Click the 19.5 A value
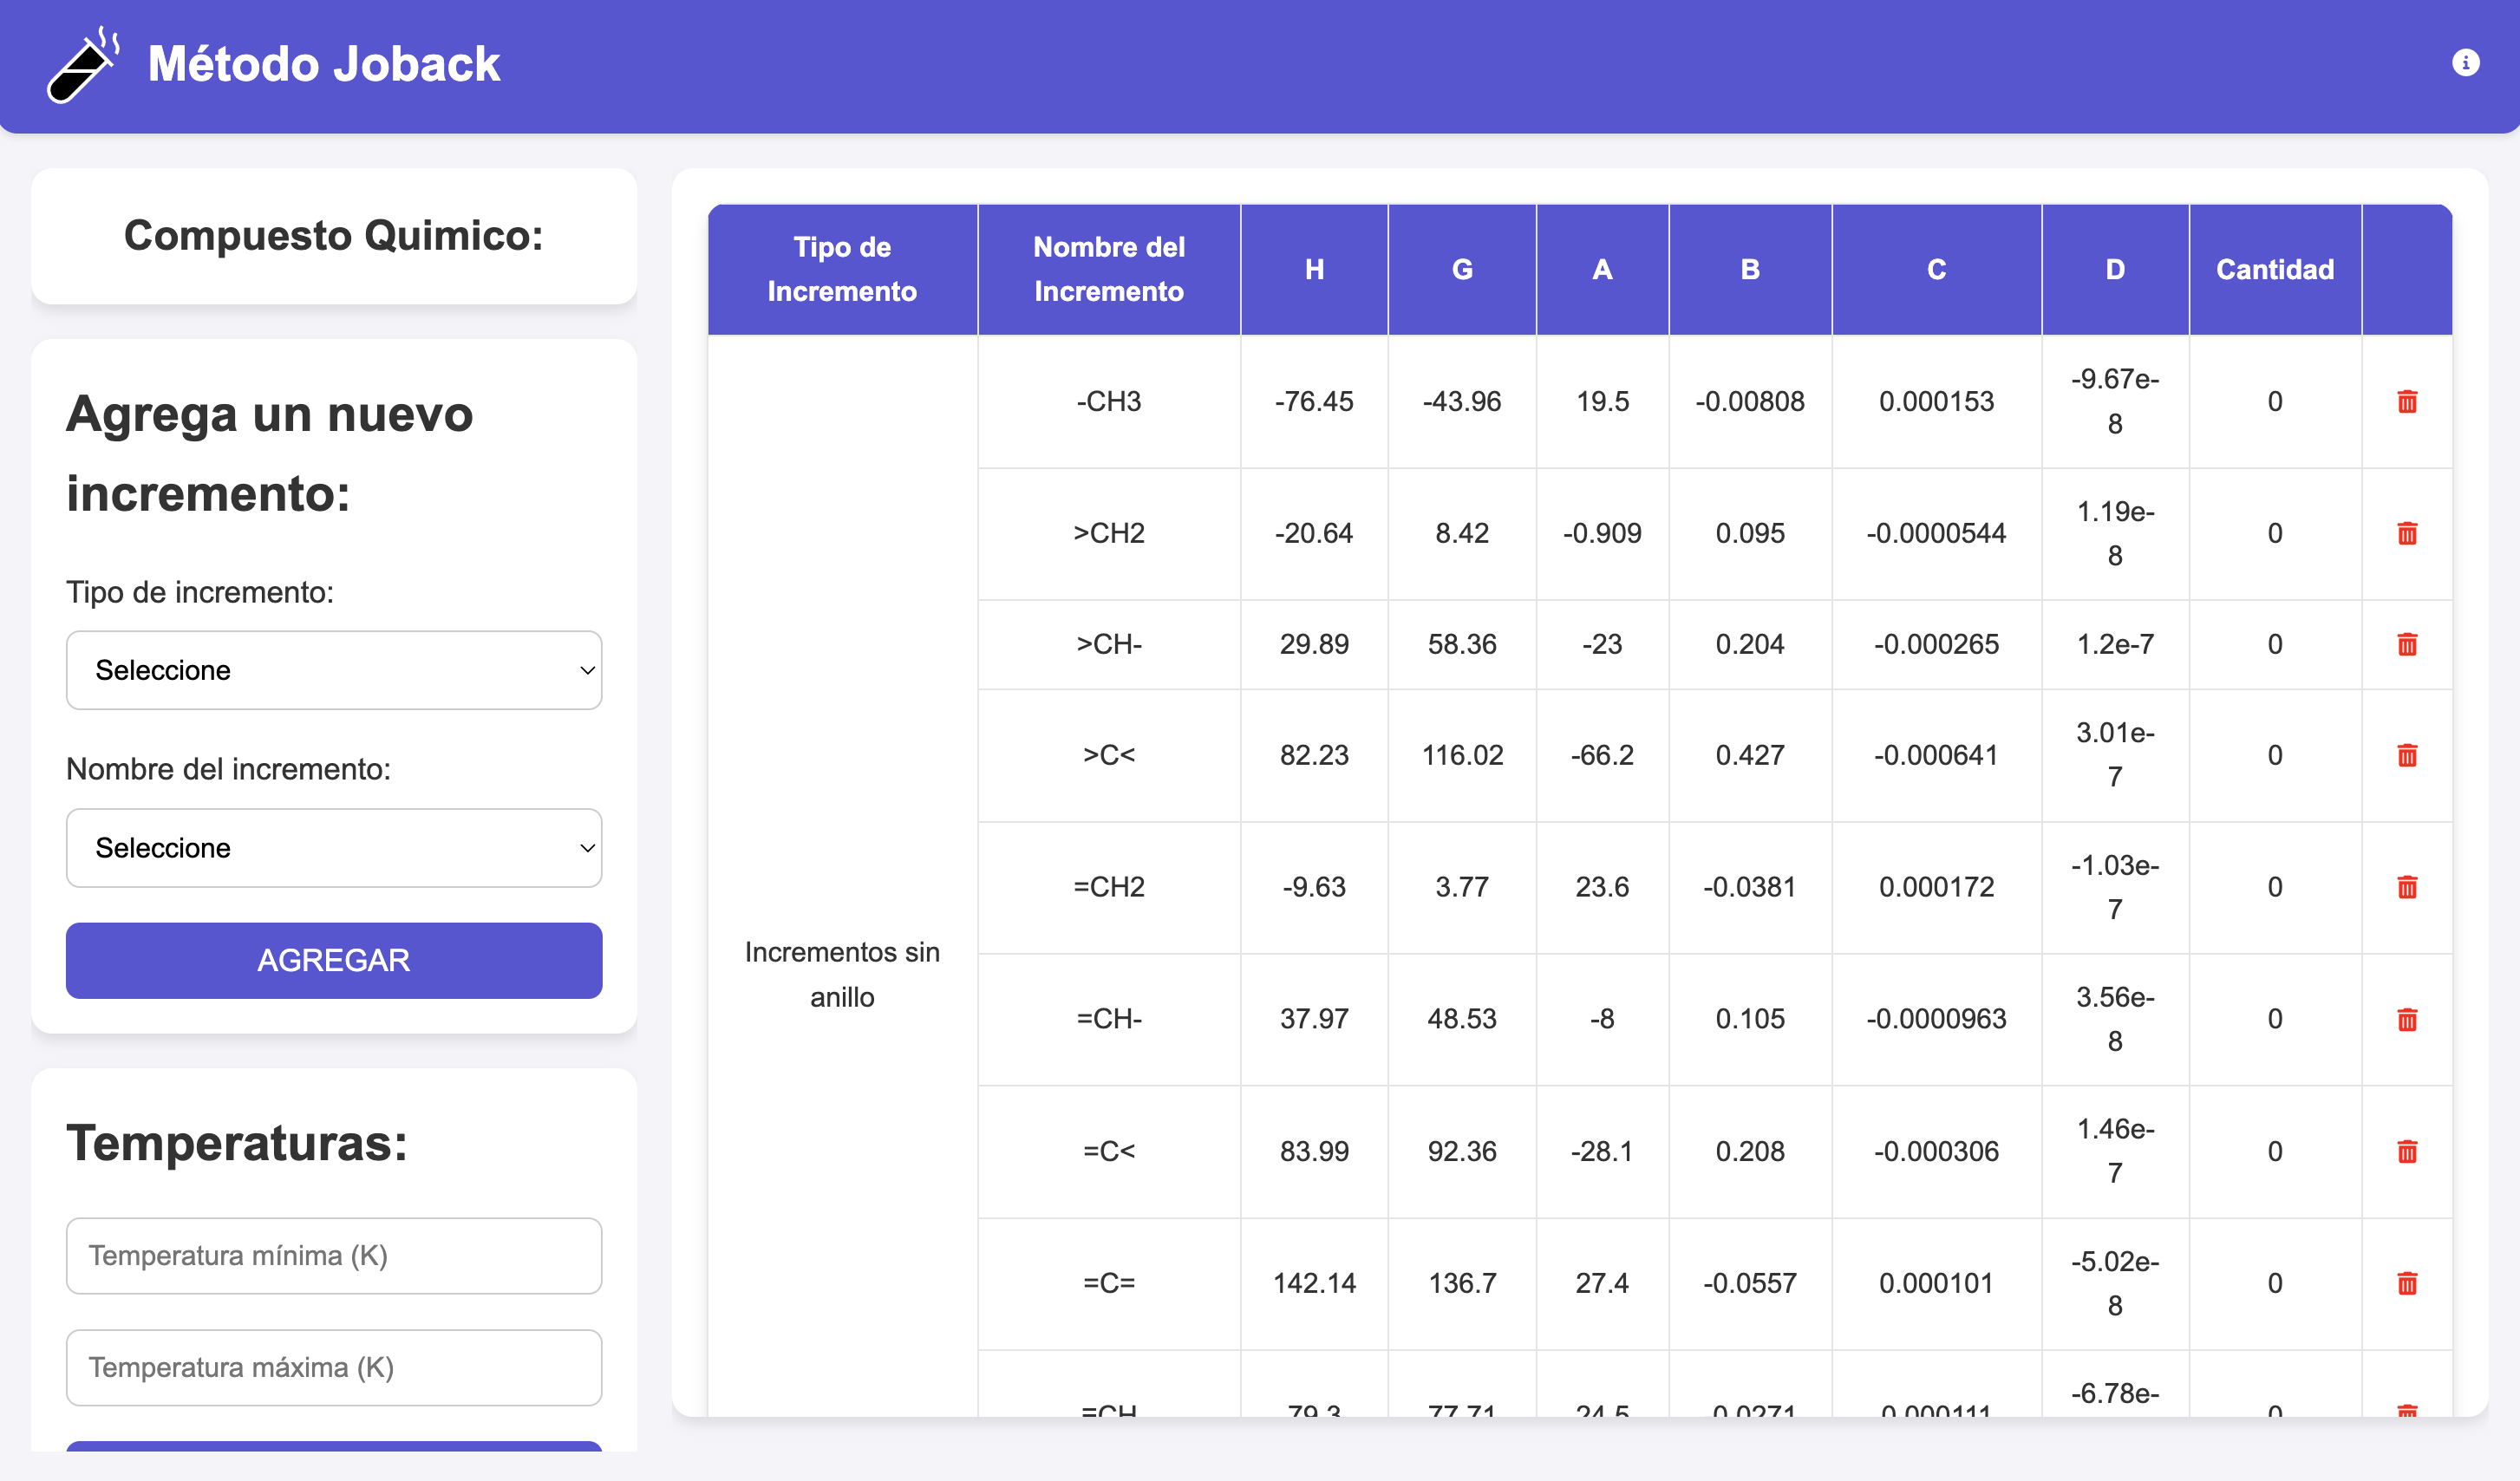This screenshot has height=1481, width=2520. coord(1602,402)
